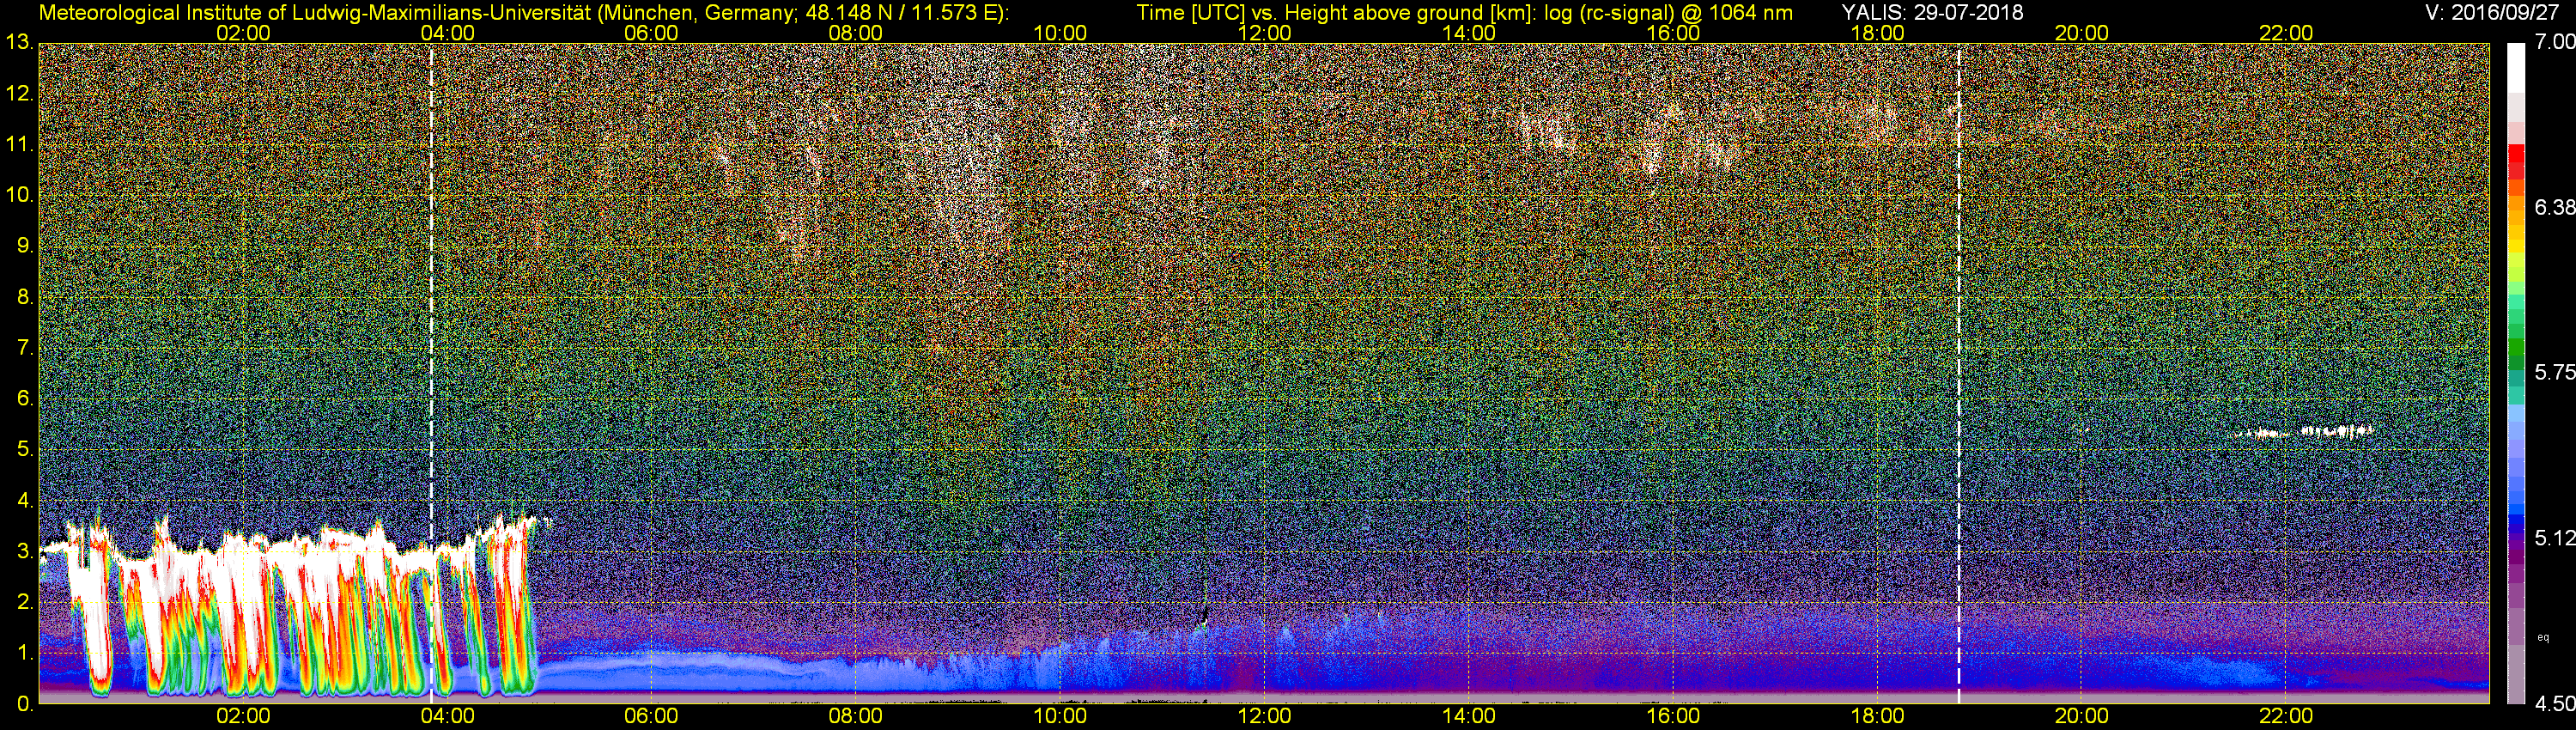Click the 5.75 value on the color scale
The image size is (2576, 730).
[2554, 372]
